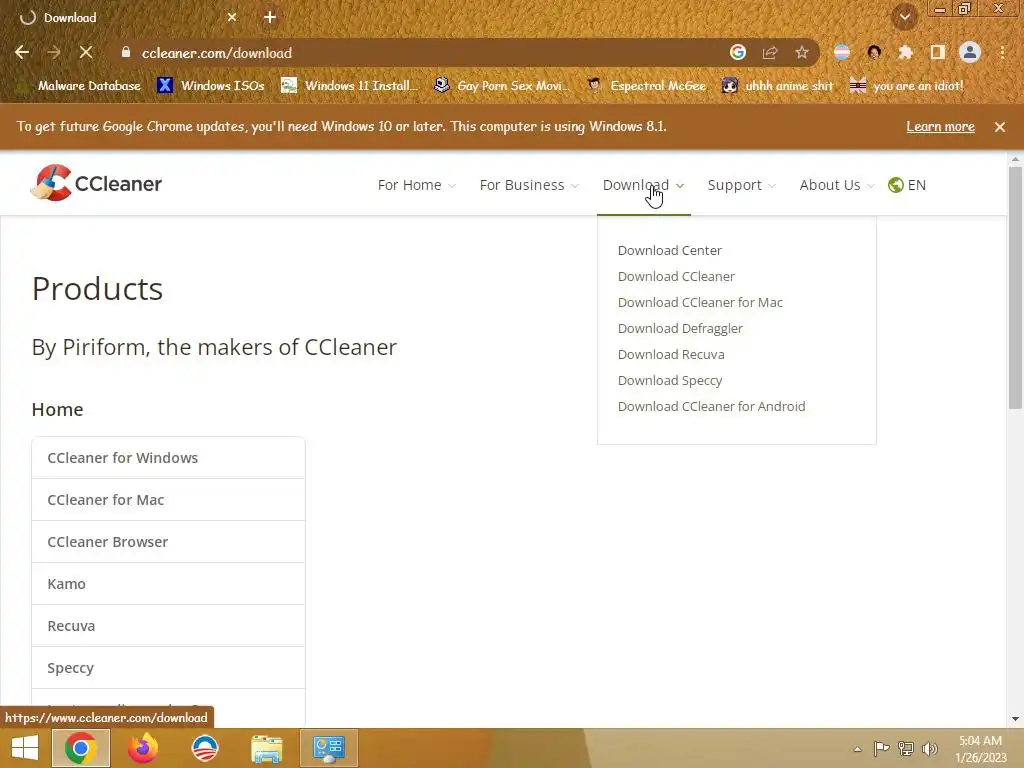Open CCleaner for Mac product row
Screen dimensions: 1024x768
click(168, 500)
